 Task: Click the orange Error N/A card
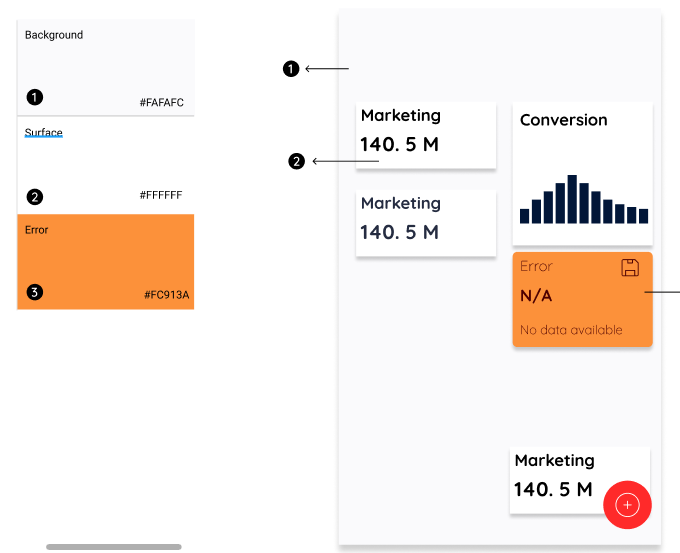tap(582, 299)
